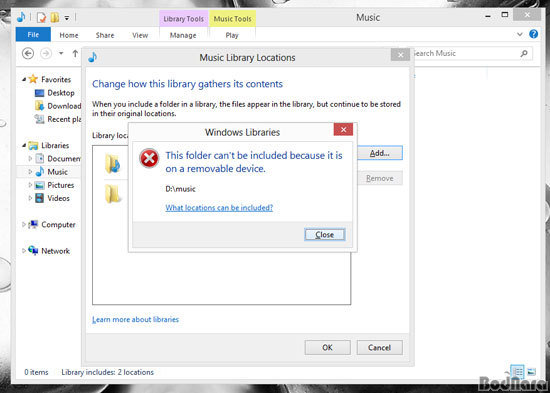This screenshot has width=550, height=393.
Task: Select the Music library in sidebar
Action: click(x=57, y=172)
